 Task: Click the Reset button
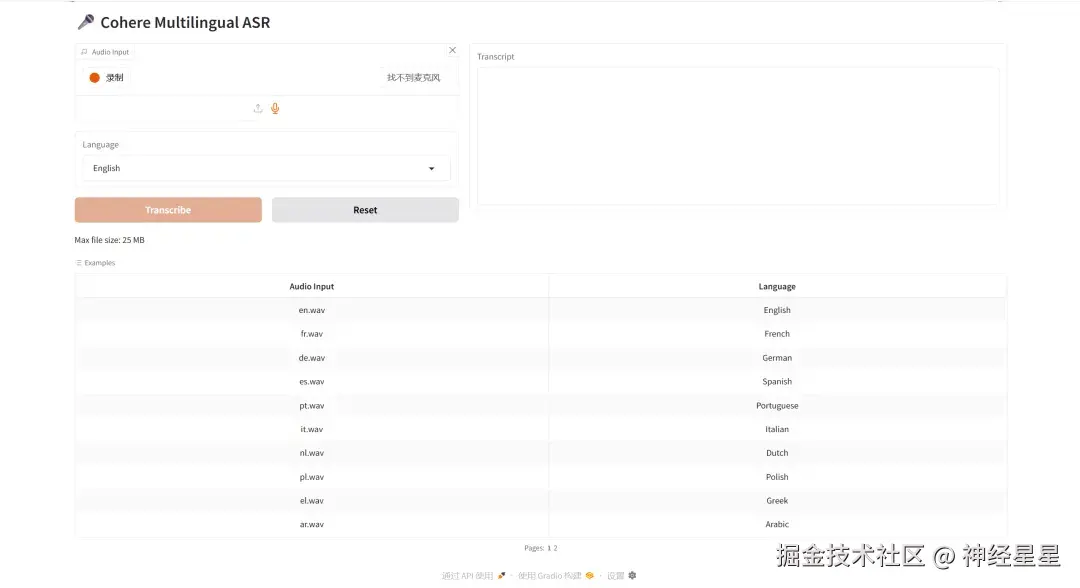coord(365,210)
